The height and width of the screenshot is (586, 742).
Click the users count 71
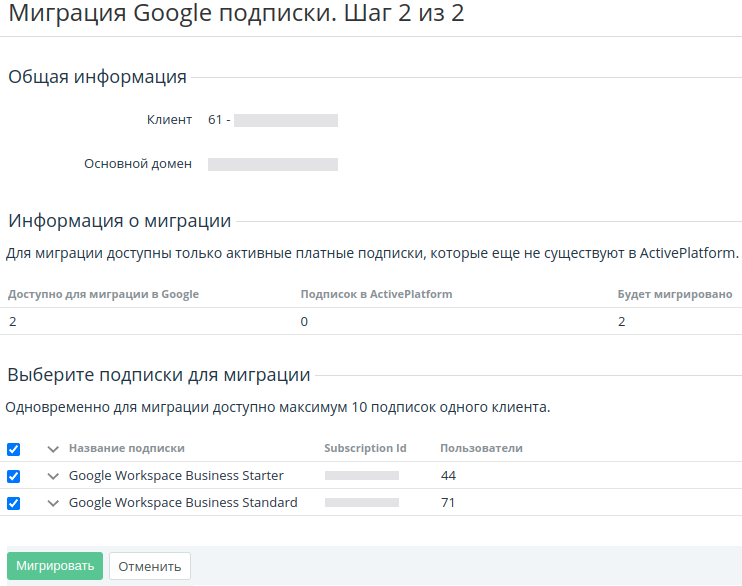448,503
